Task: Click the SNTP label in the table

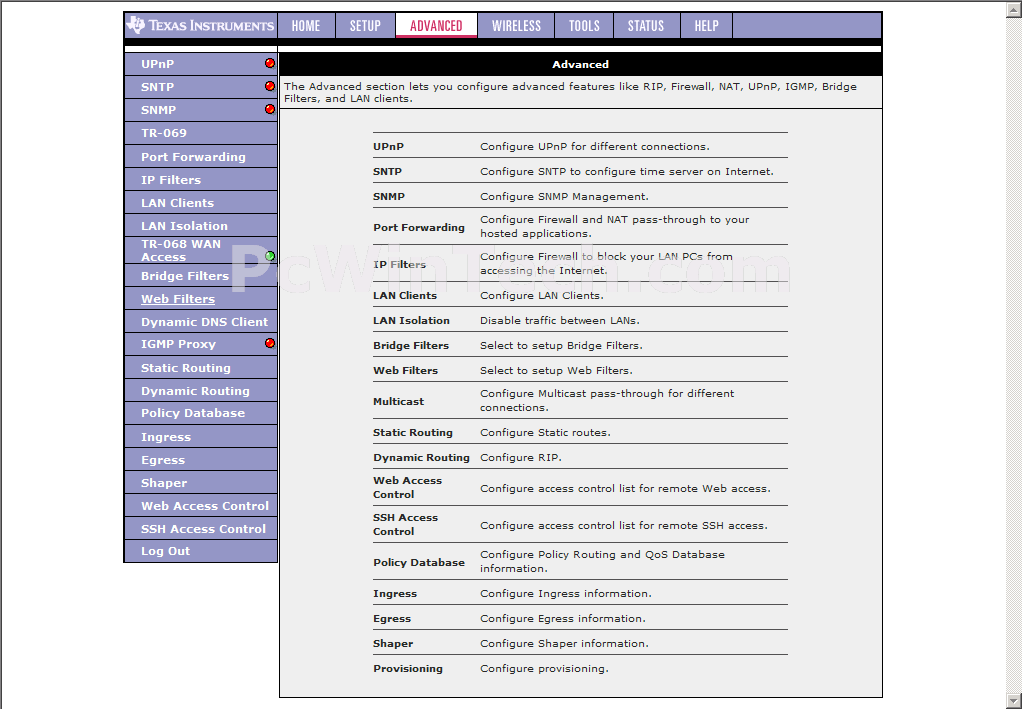Action: click(387, 171)
